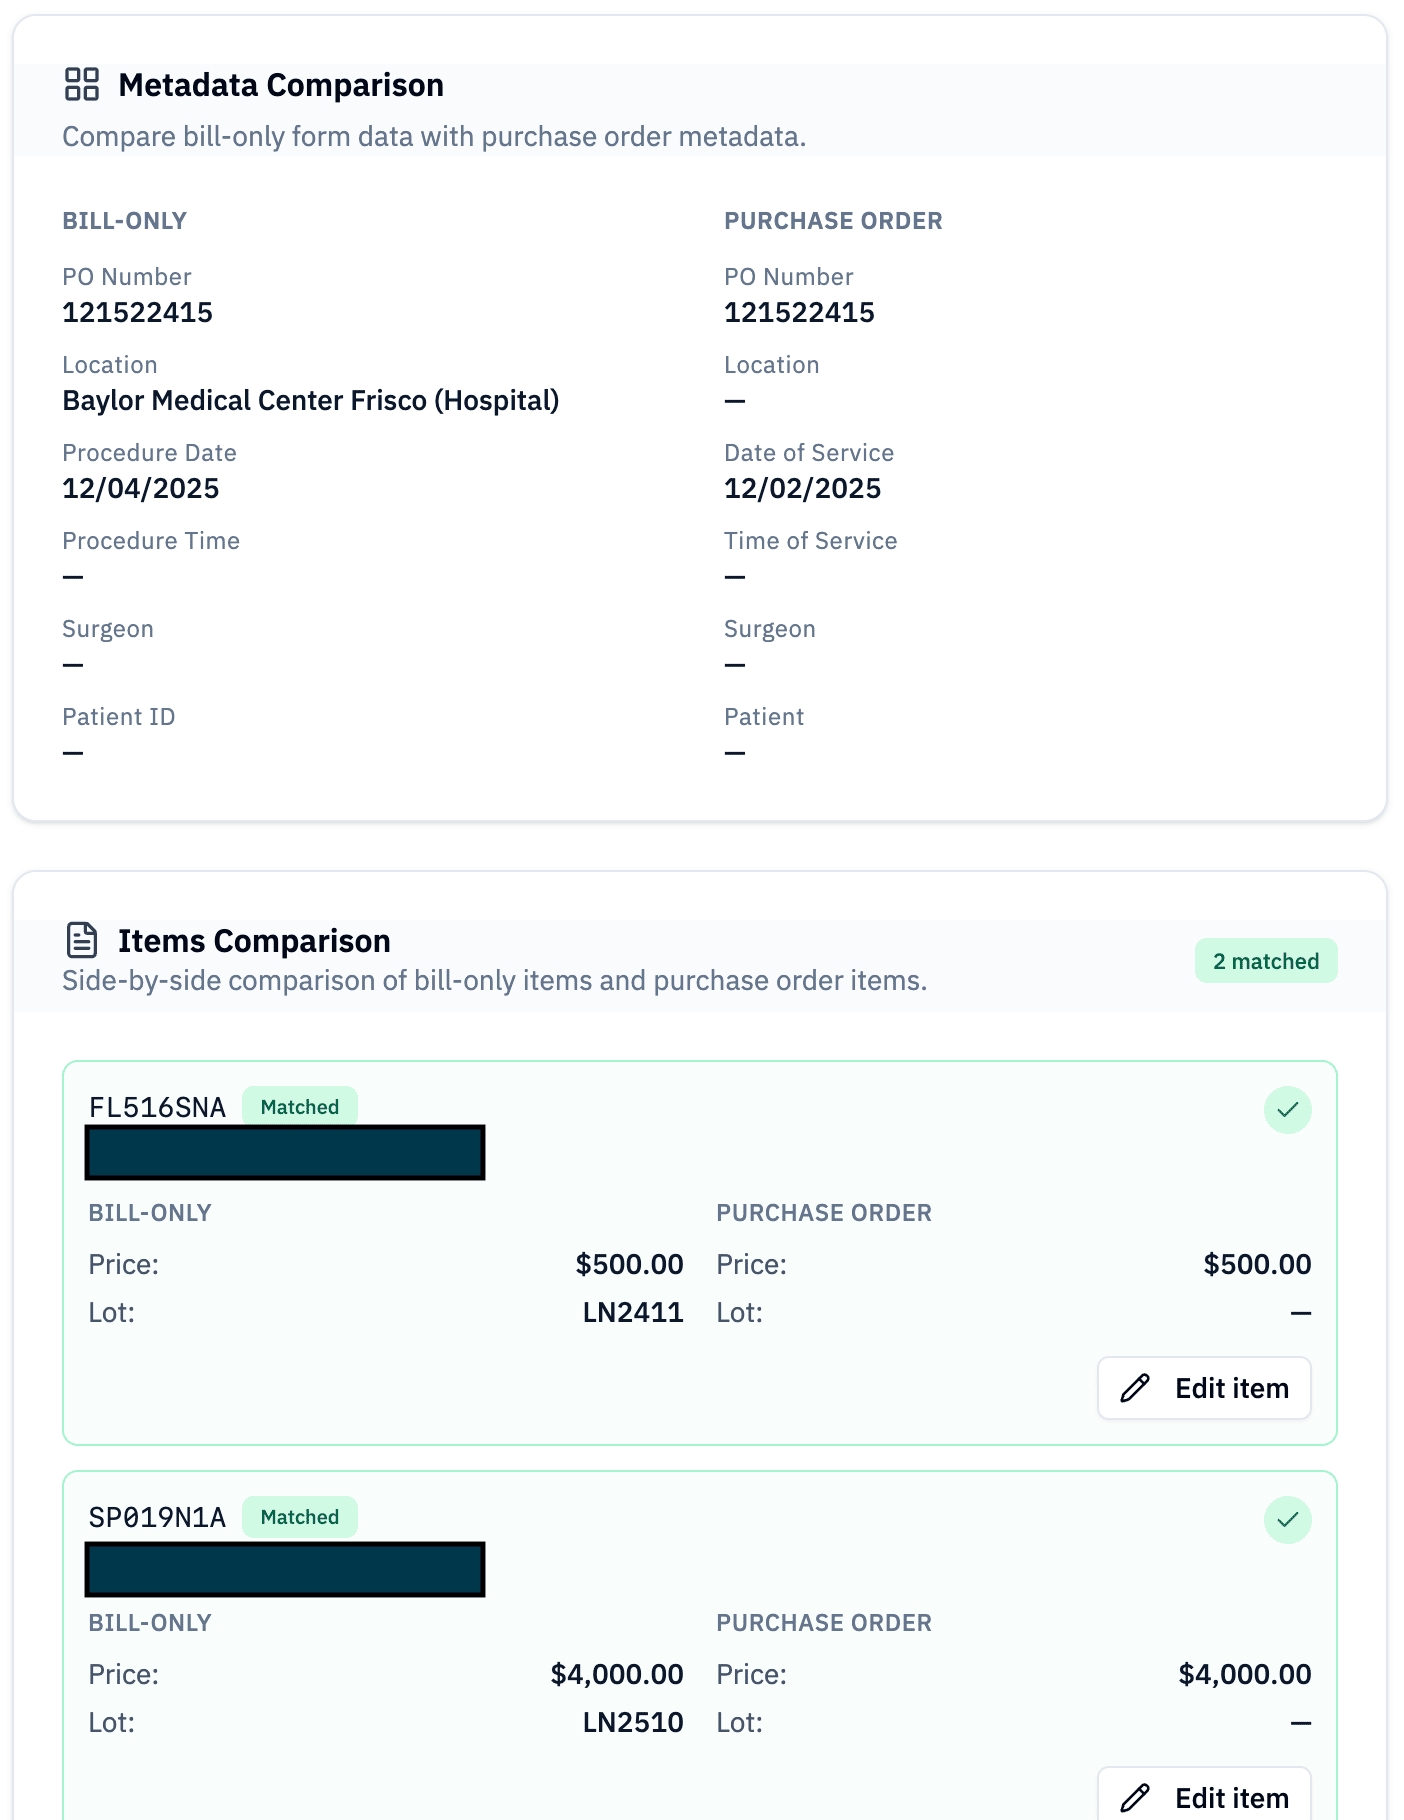Click the Baylor Medical Center Frisco location

point(310,401)
